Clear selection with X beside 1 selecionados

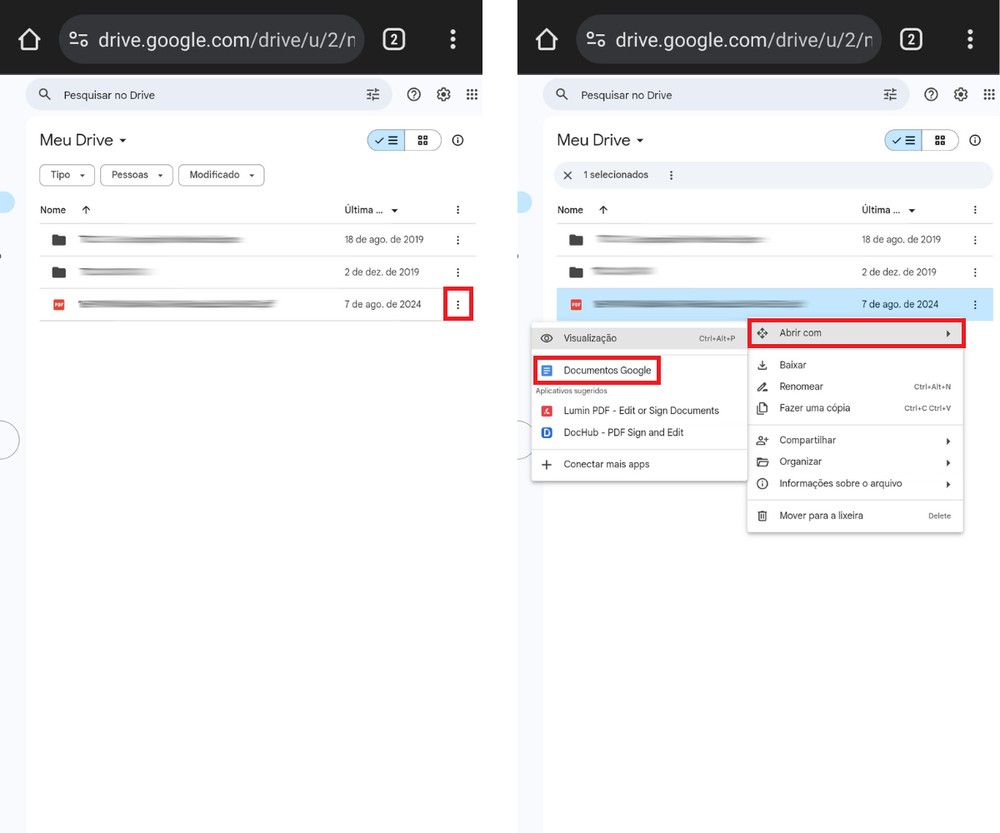click(x=568, y=175)
